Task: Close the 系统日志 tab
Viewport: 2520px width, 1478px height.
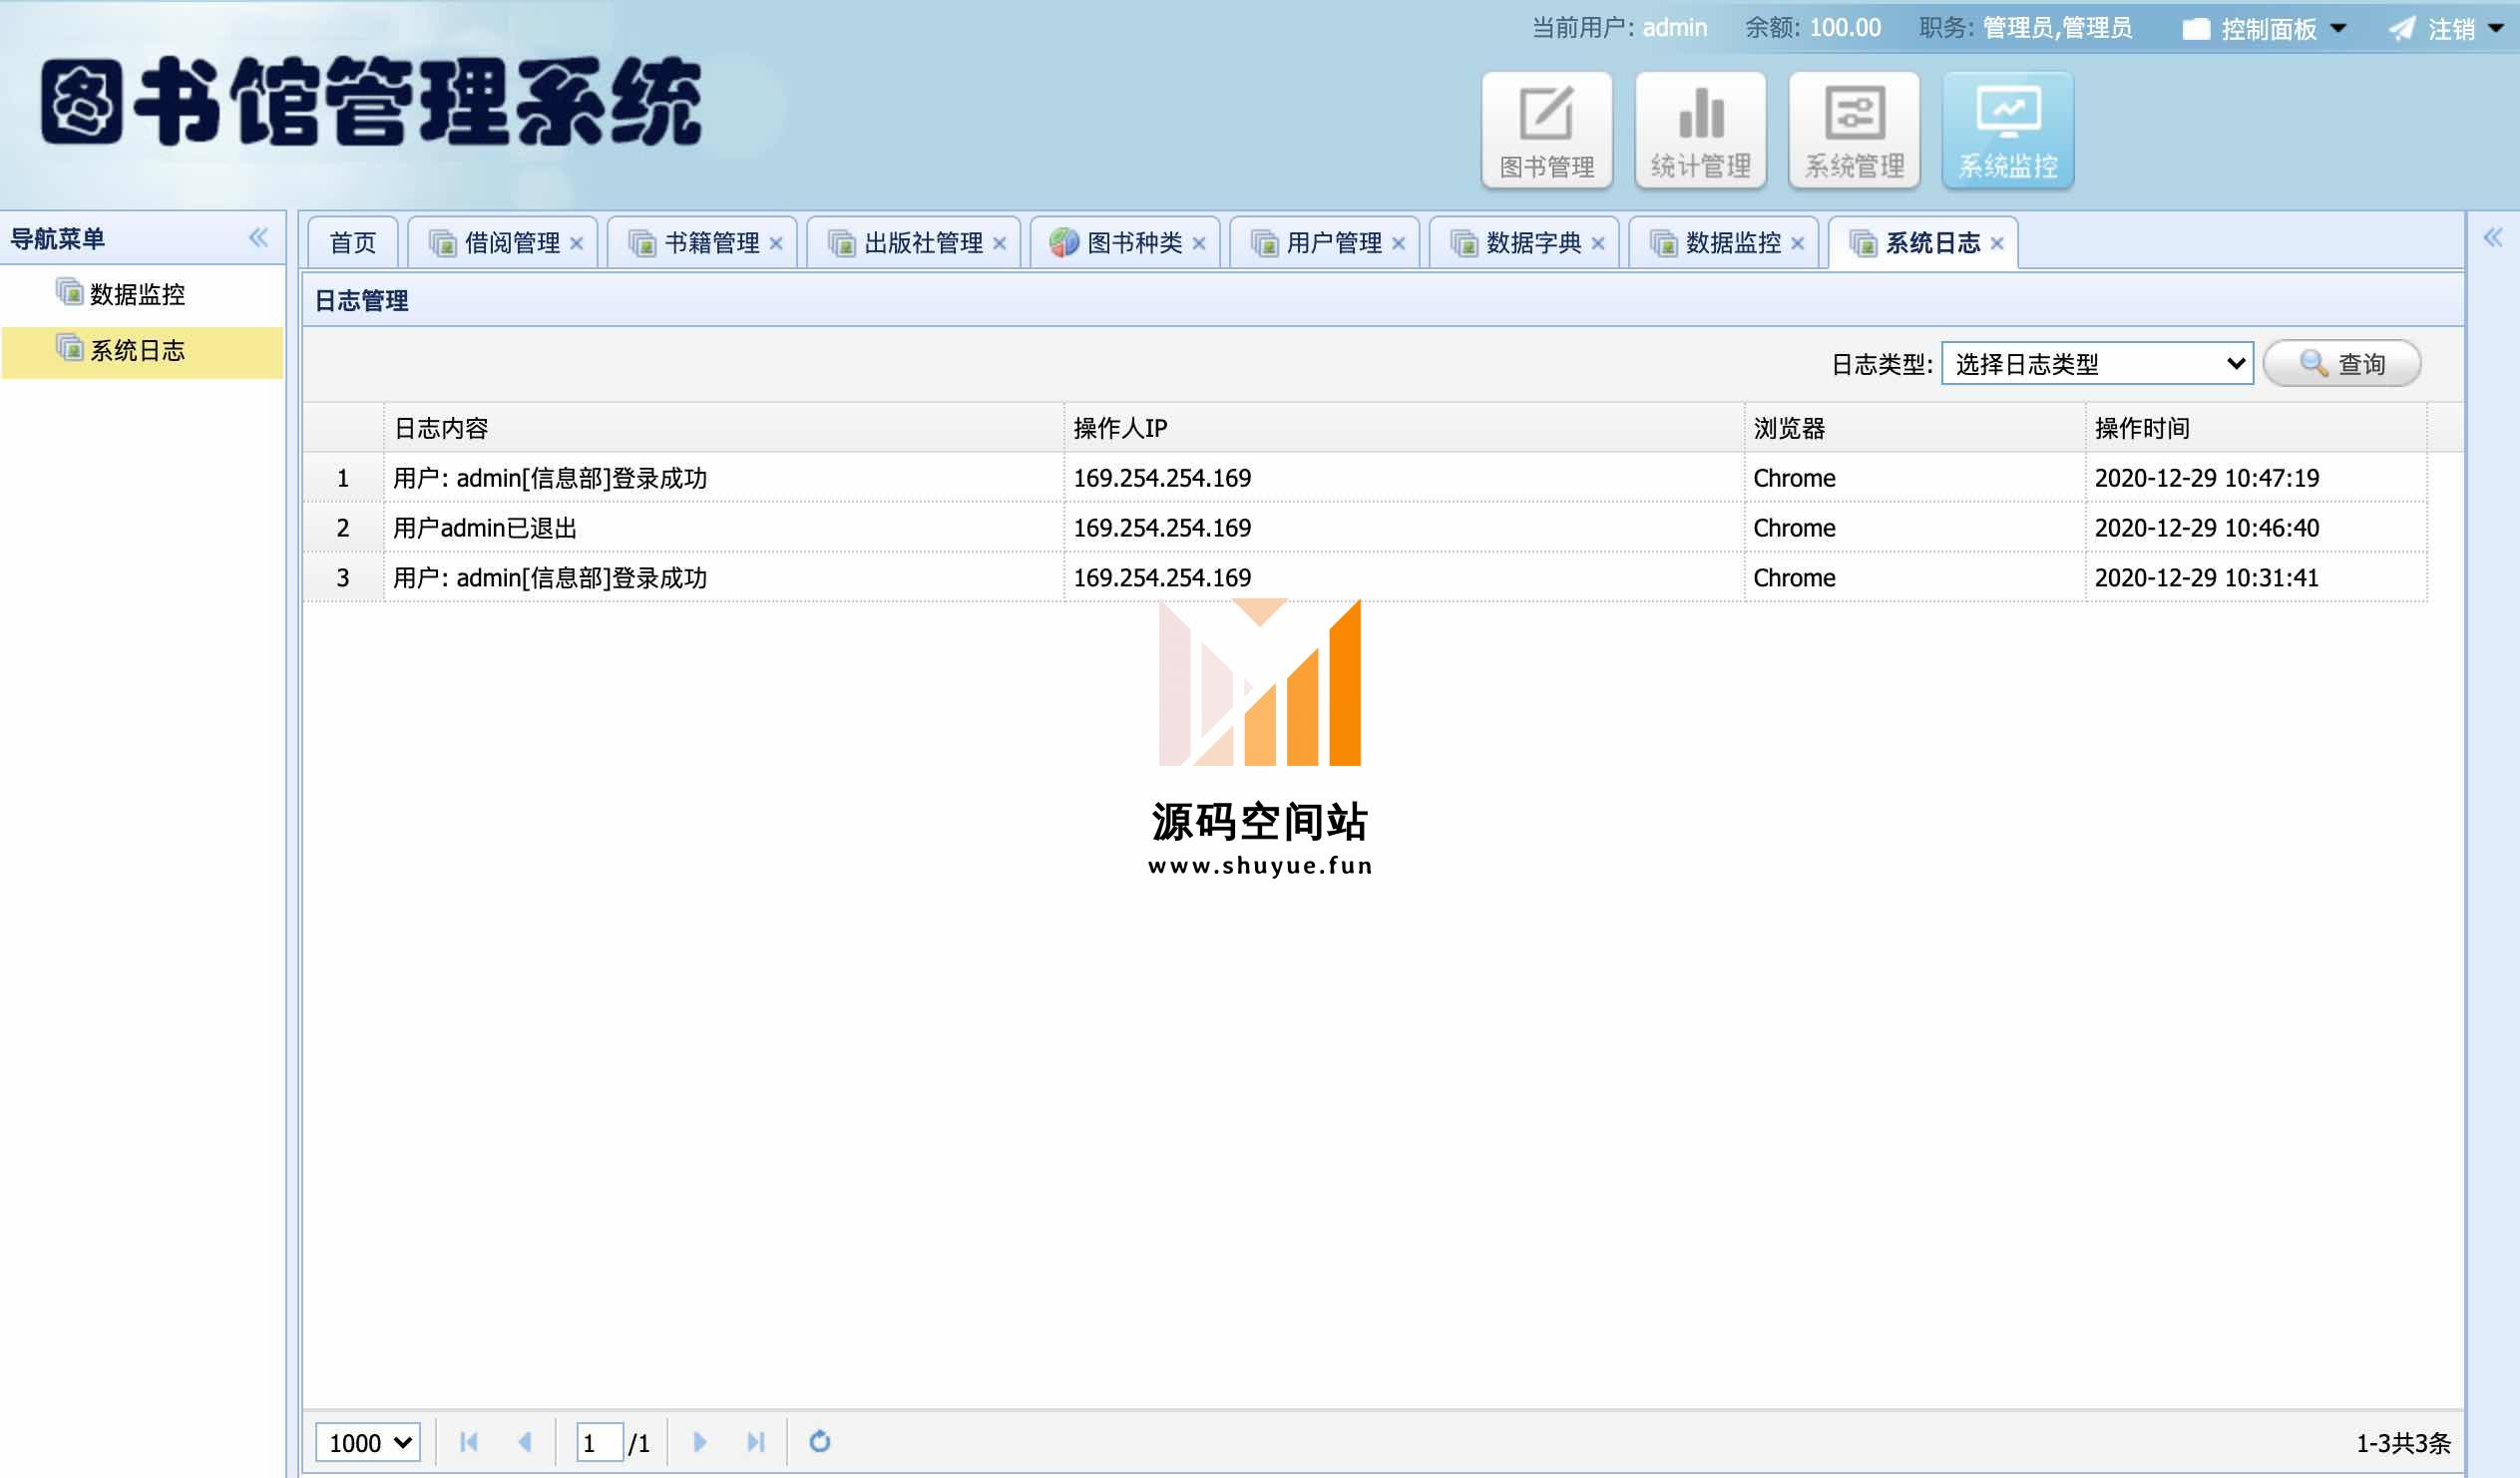Action: click(1997, 243)
